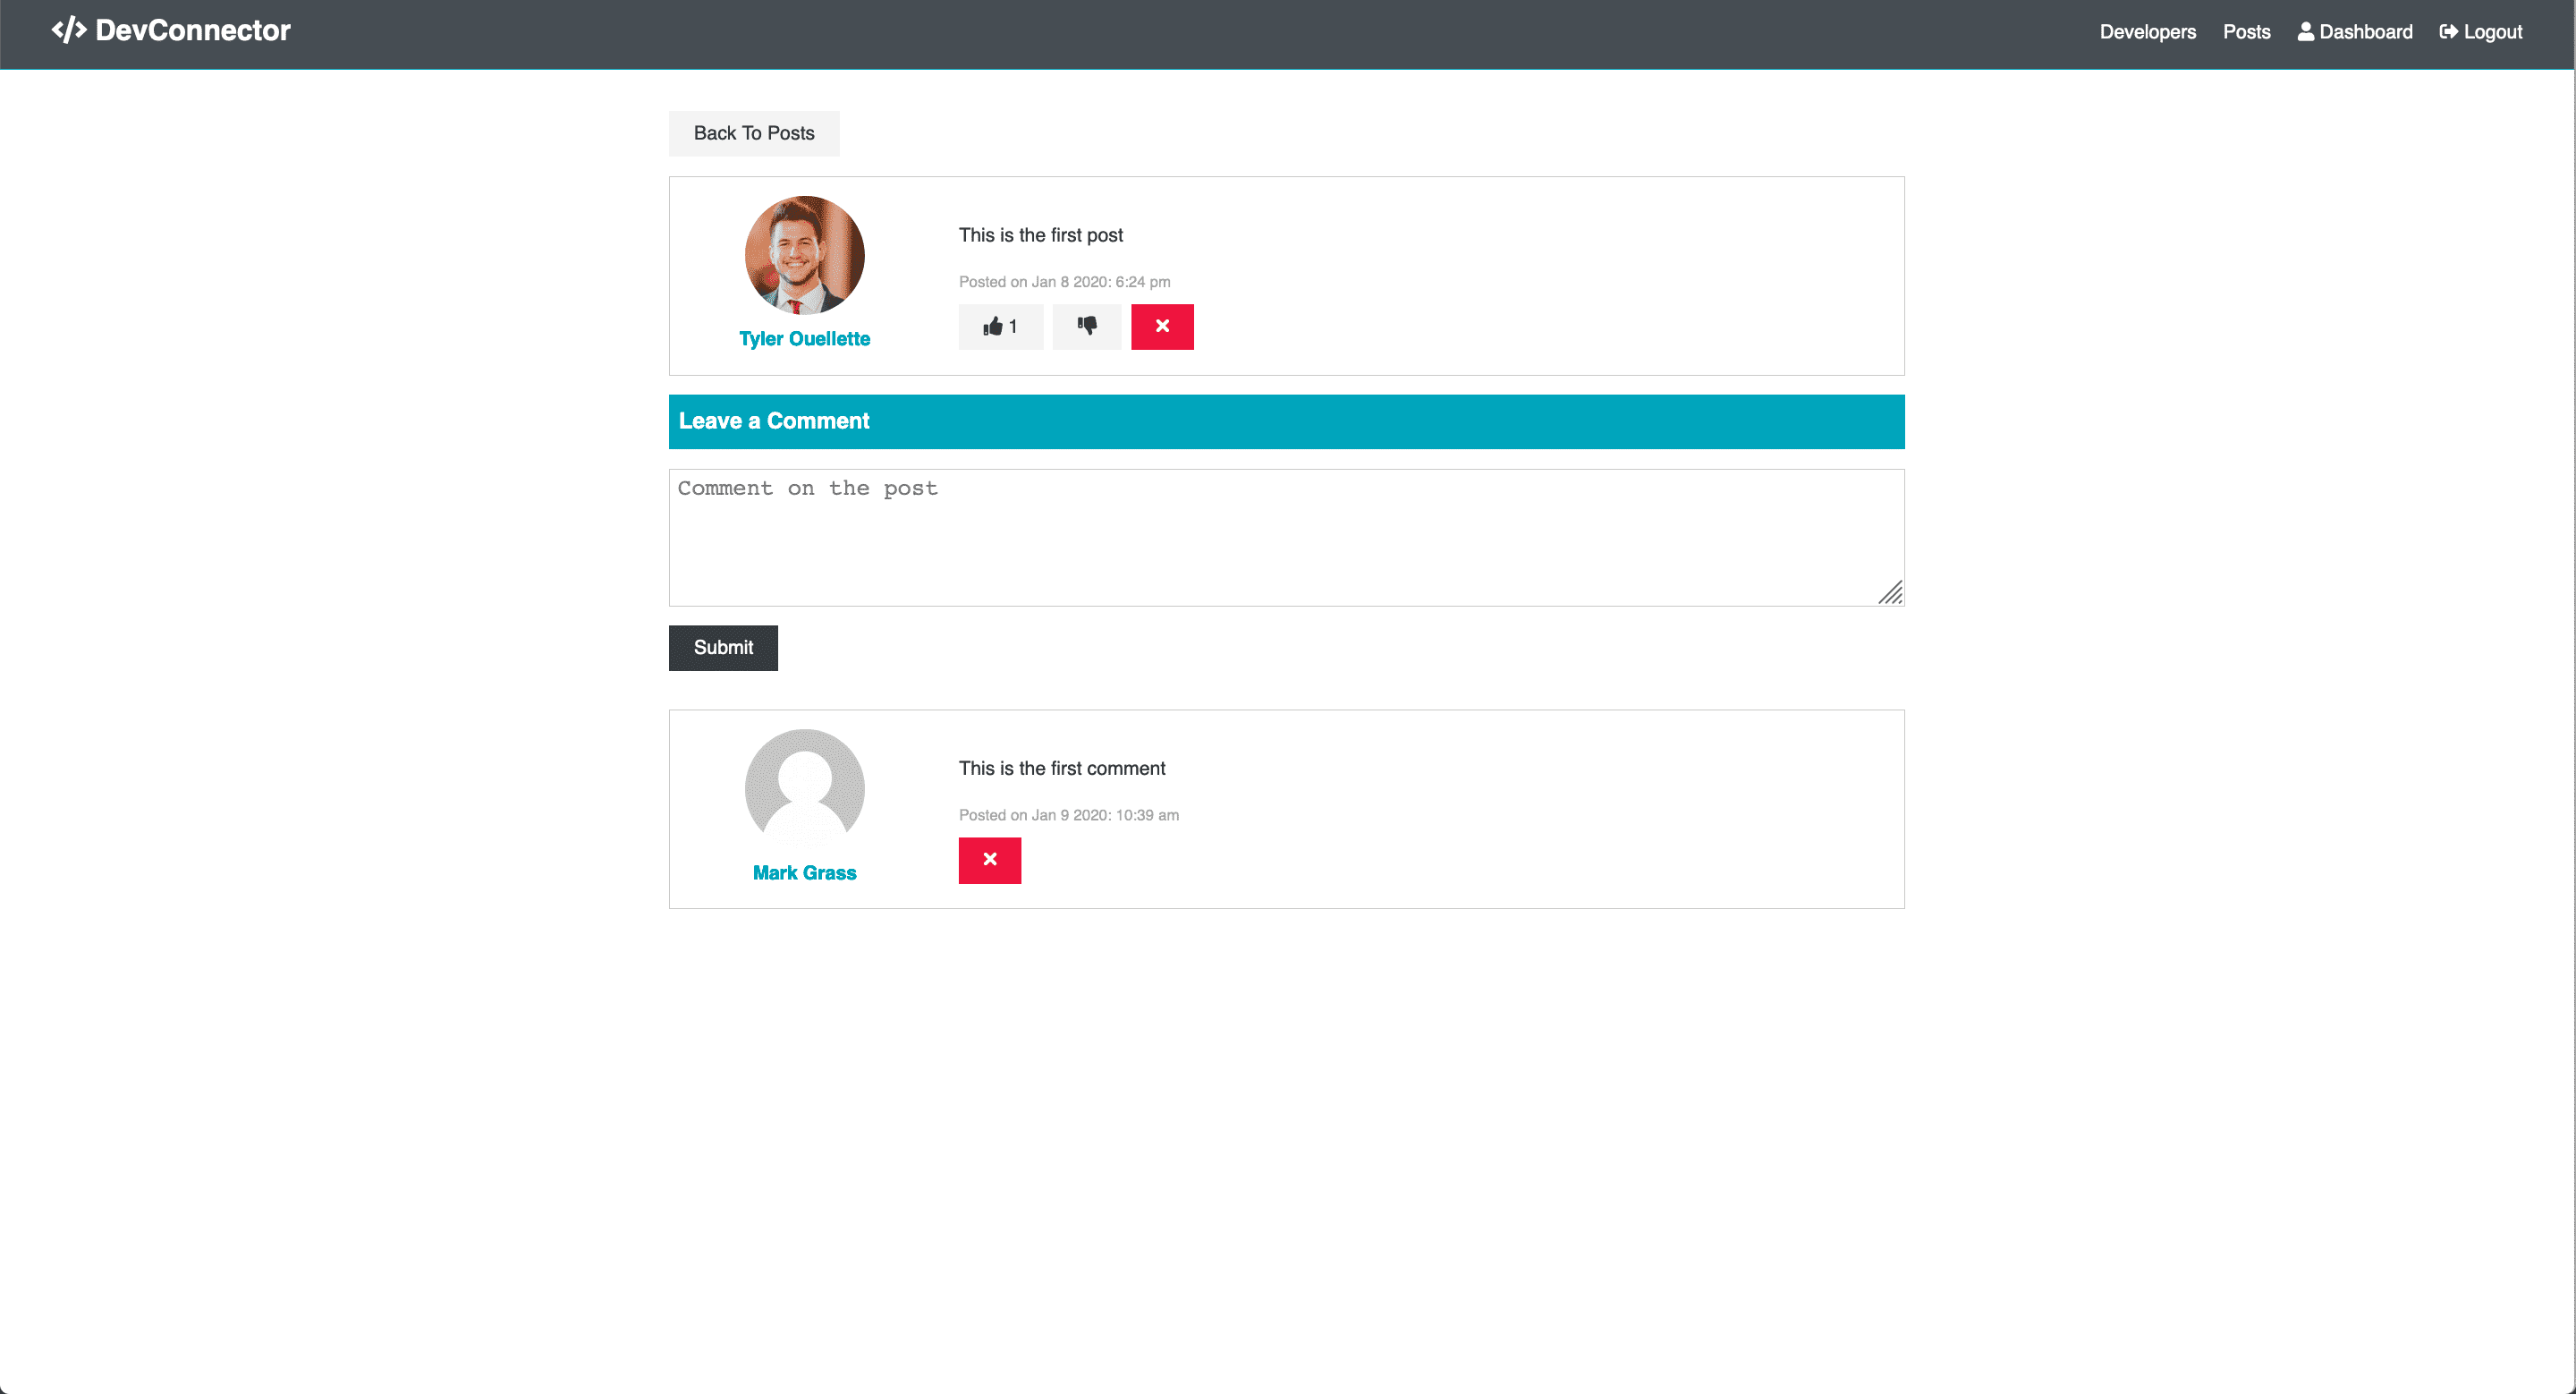Image resolution: width=2576 pixels, height=1394 pixels.
Task: Open Tyler Ouellette profile name link
Action: click(x=804, y=339)
